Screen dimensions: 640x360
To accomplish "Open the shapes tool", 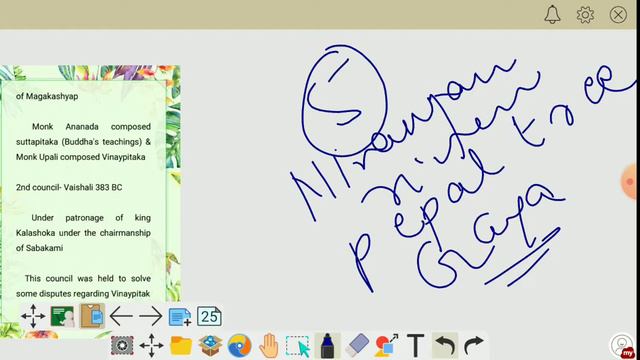I will [x=386, y=345].
